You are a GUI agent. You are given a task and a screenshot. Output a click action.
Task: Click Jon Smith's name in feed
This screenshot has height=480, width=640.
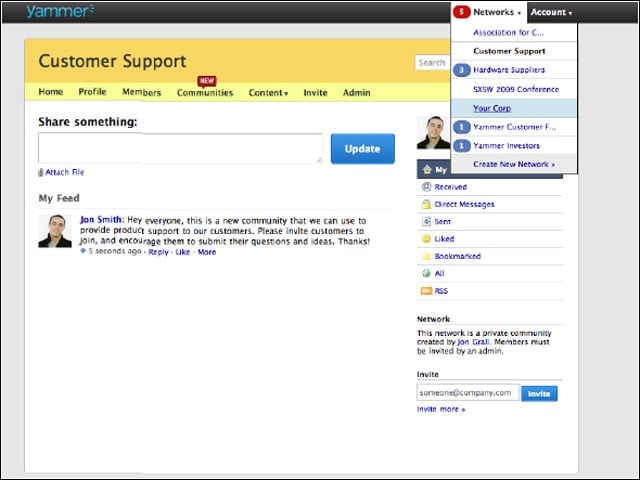100,220
